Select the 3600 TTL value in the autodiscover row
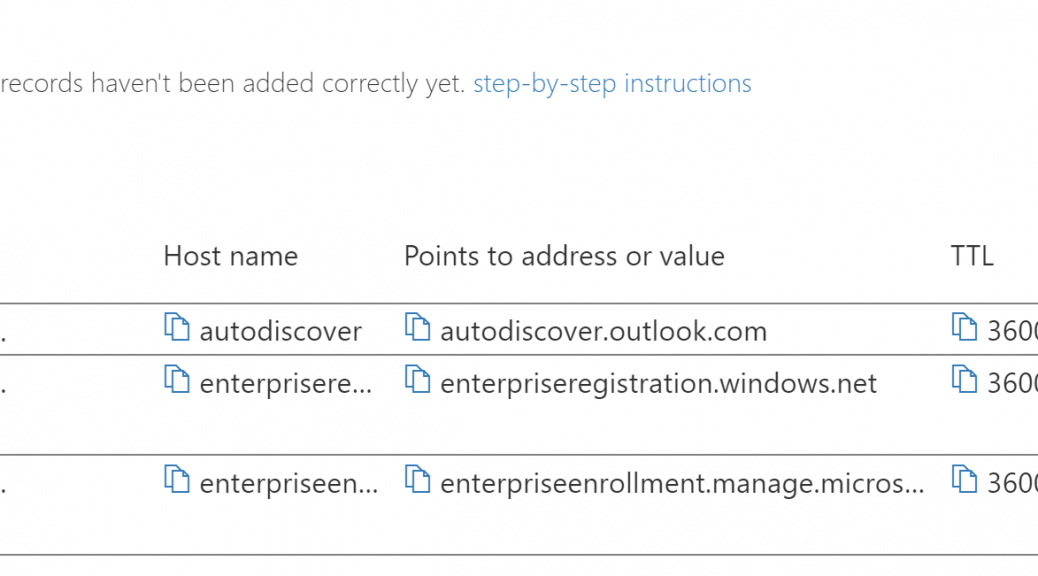1038x576 pixels. click(x=1013, y=331)
